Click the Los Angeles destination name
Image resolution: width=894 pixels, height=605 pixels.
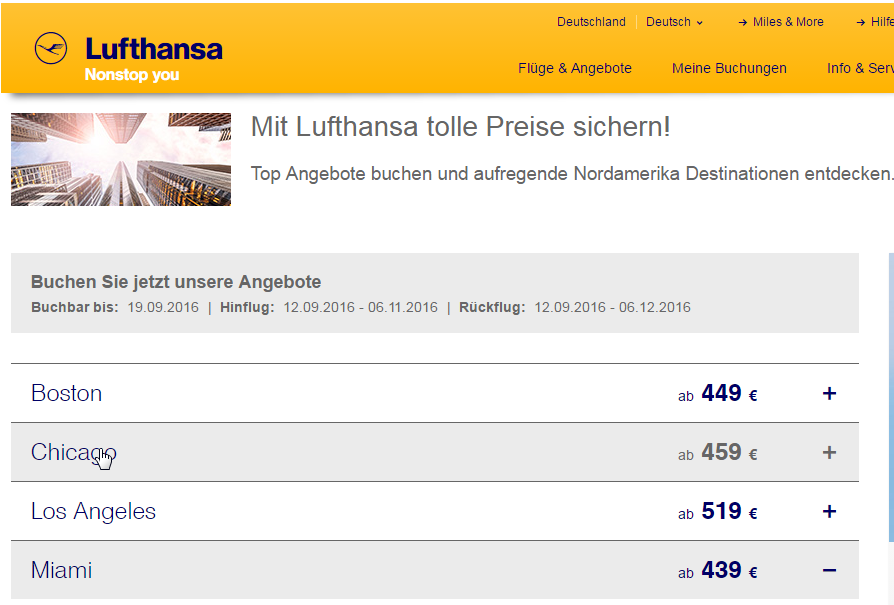click(94, 511)
